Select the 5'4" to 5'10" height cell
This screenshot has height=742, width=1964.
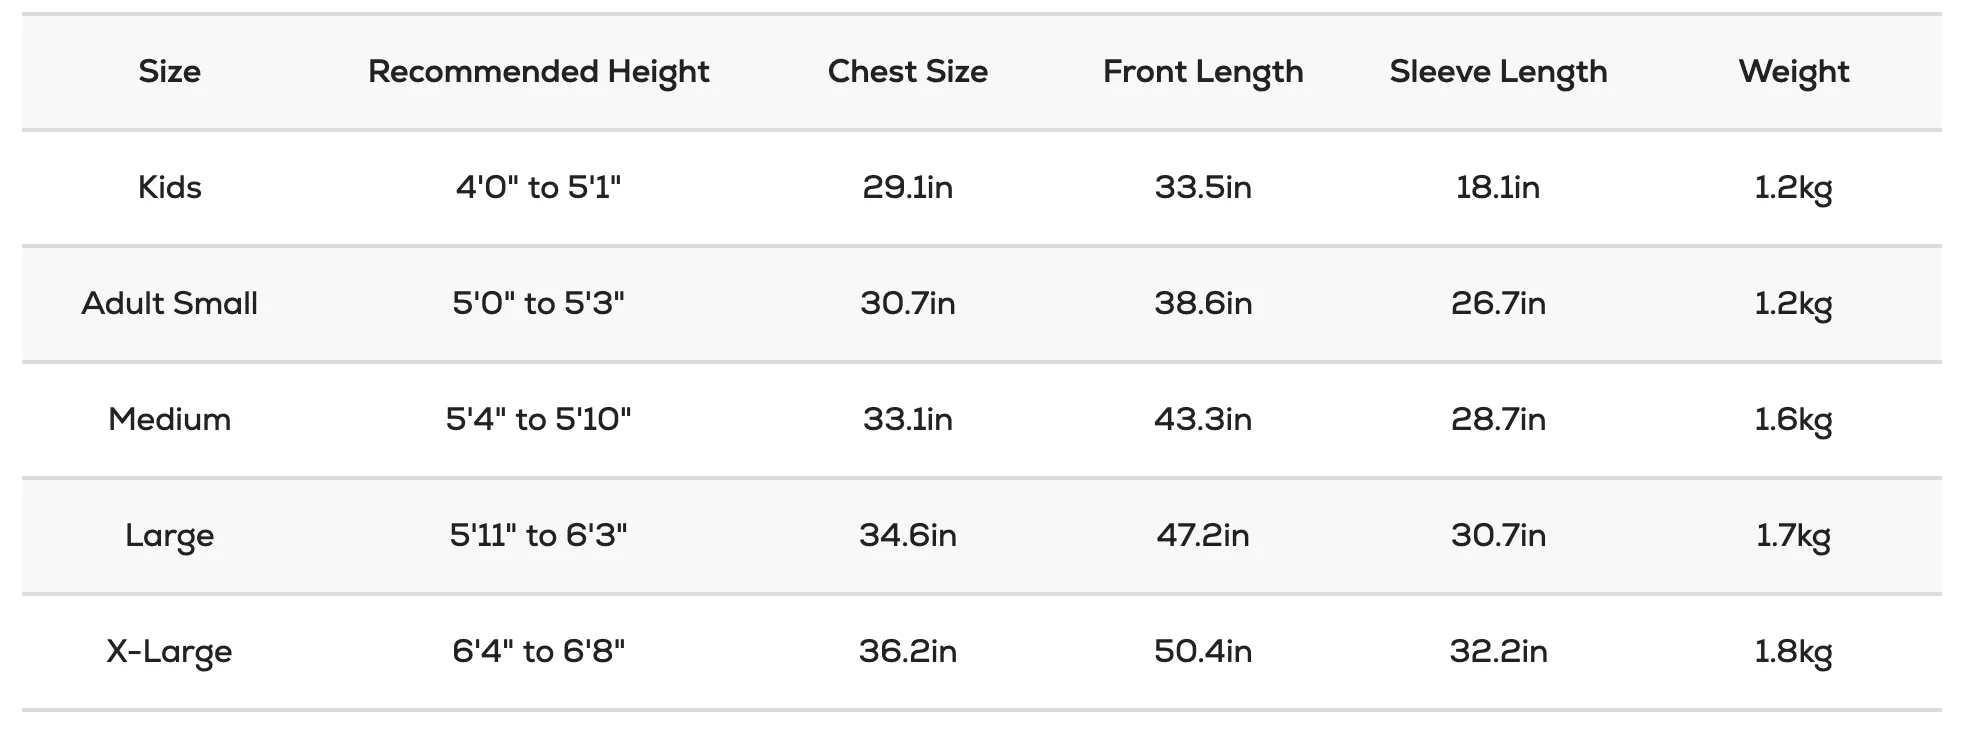[x=539, y=419]
